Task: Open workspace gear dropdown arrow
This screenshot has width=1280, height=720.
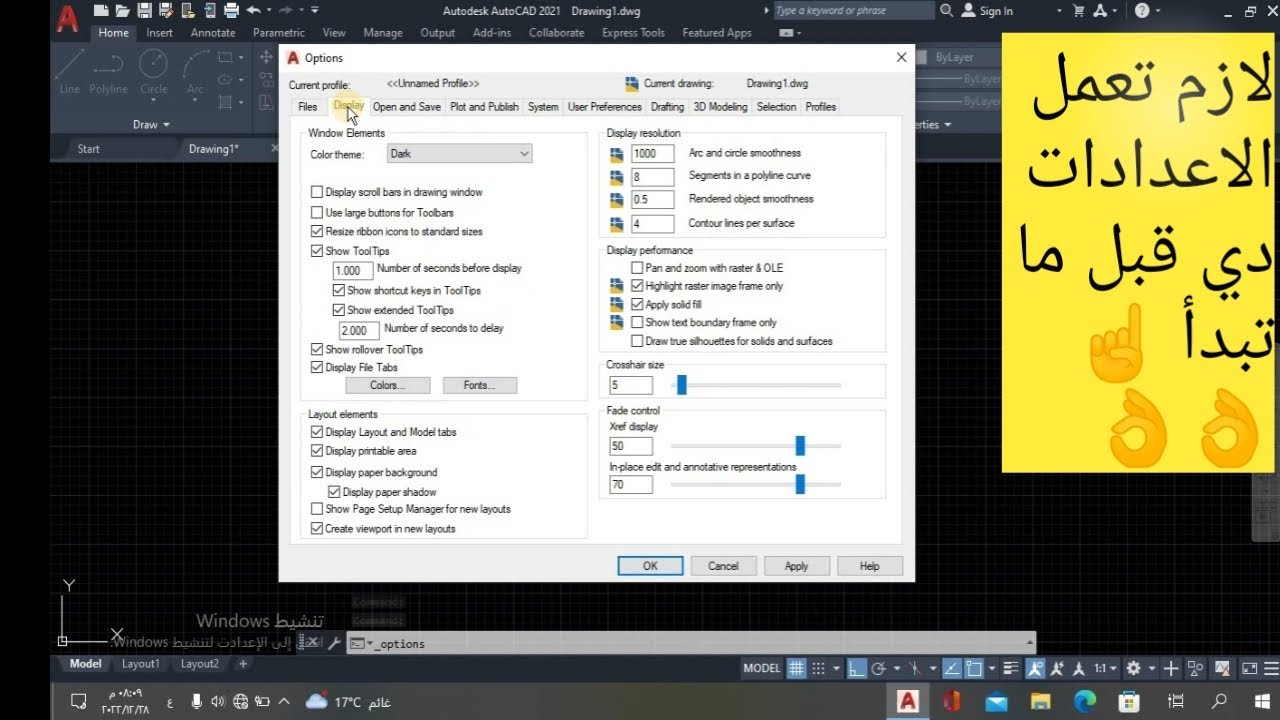Action: click(x=1150, y=668)
